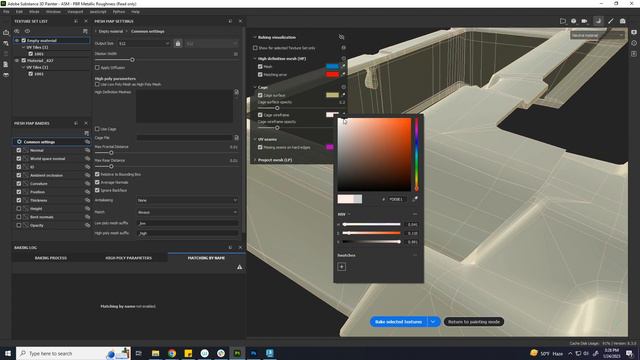The width and height of the screenshot is (640, 360).
Task: Collapse UV Tiles under Material_437
Action: pyautogui.click(x=23, y=67)
